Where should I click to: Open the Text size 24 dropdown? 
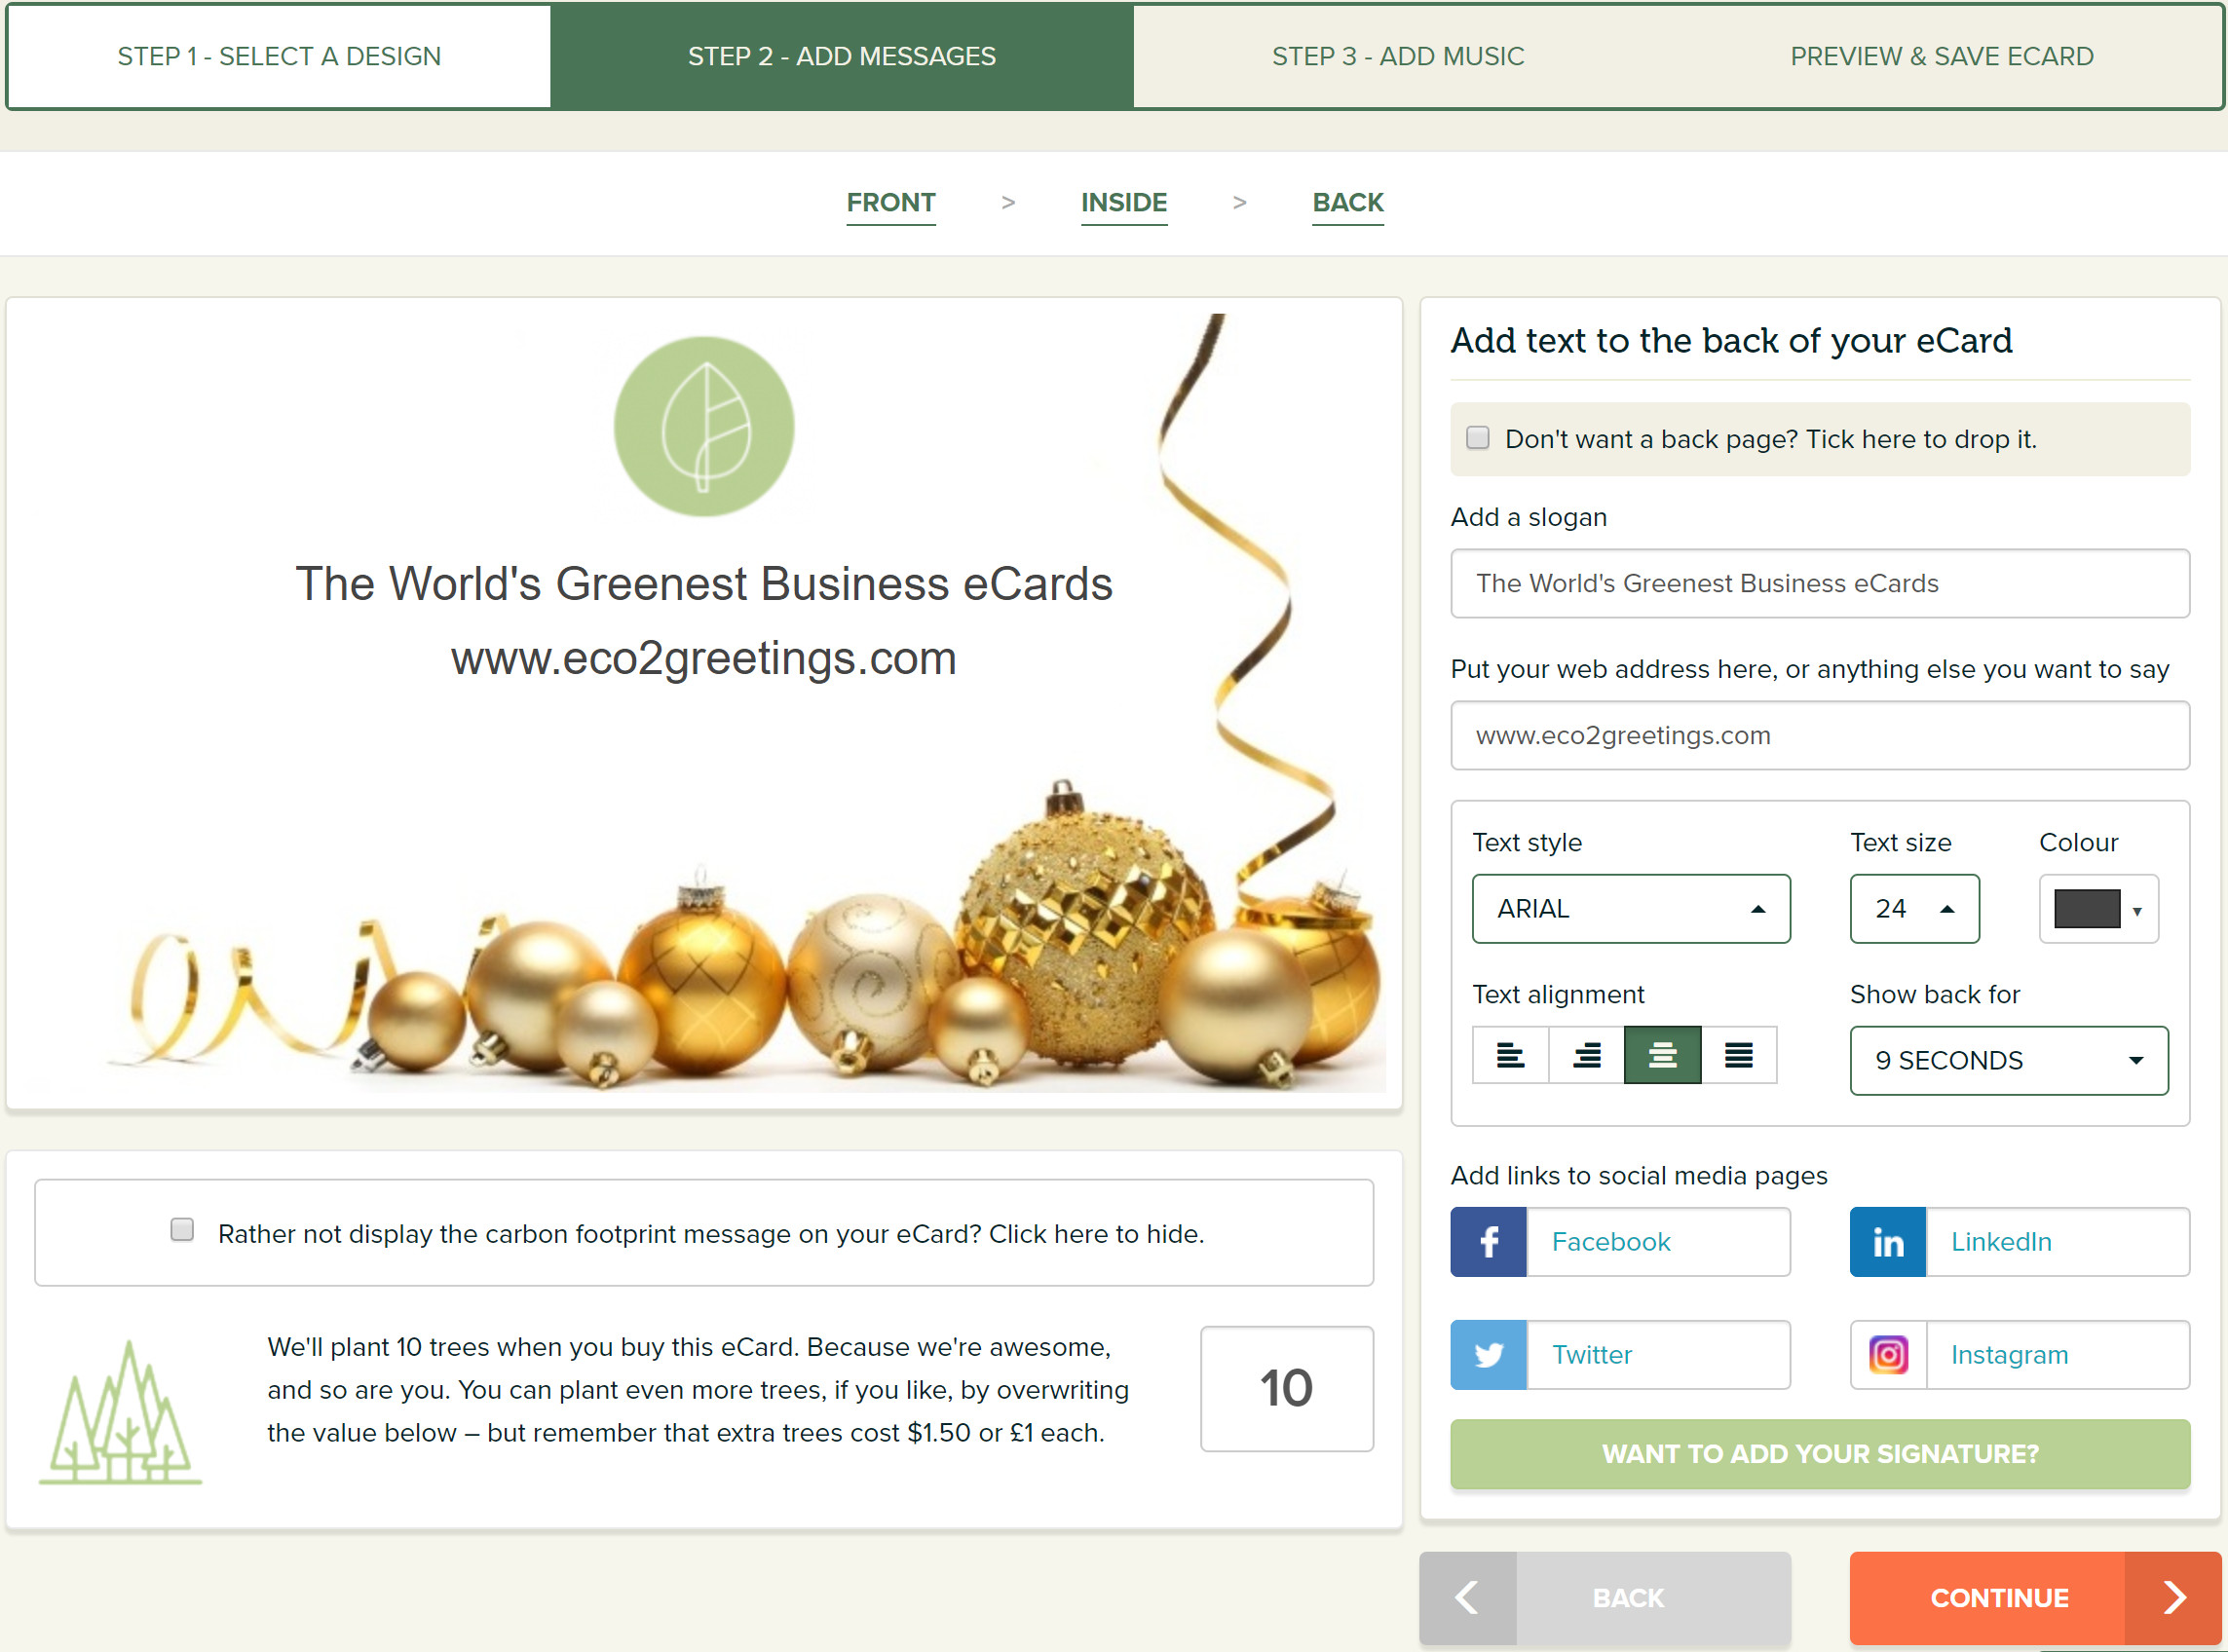(1914, 909)
